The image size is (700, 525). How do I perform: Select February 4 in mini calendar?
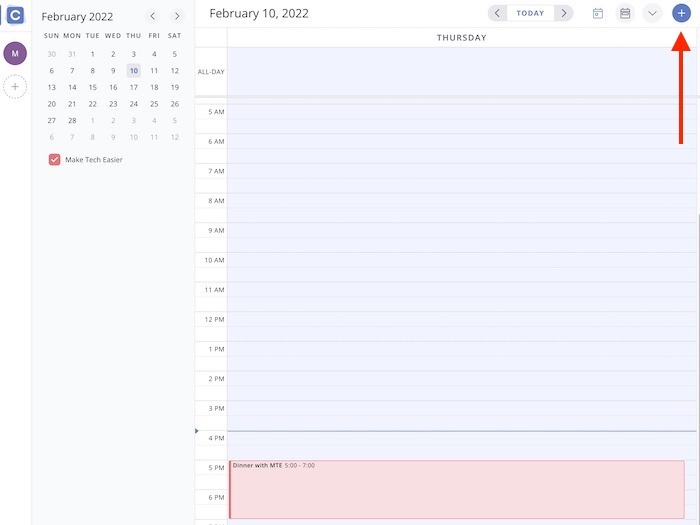154,54
